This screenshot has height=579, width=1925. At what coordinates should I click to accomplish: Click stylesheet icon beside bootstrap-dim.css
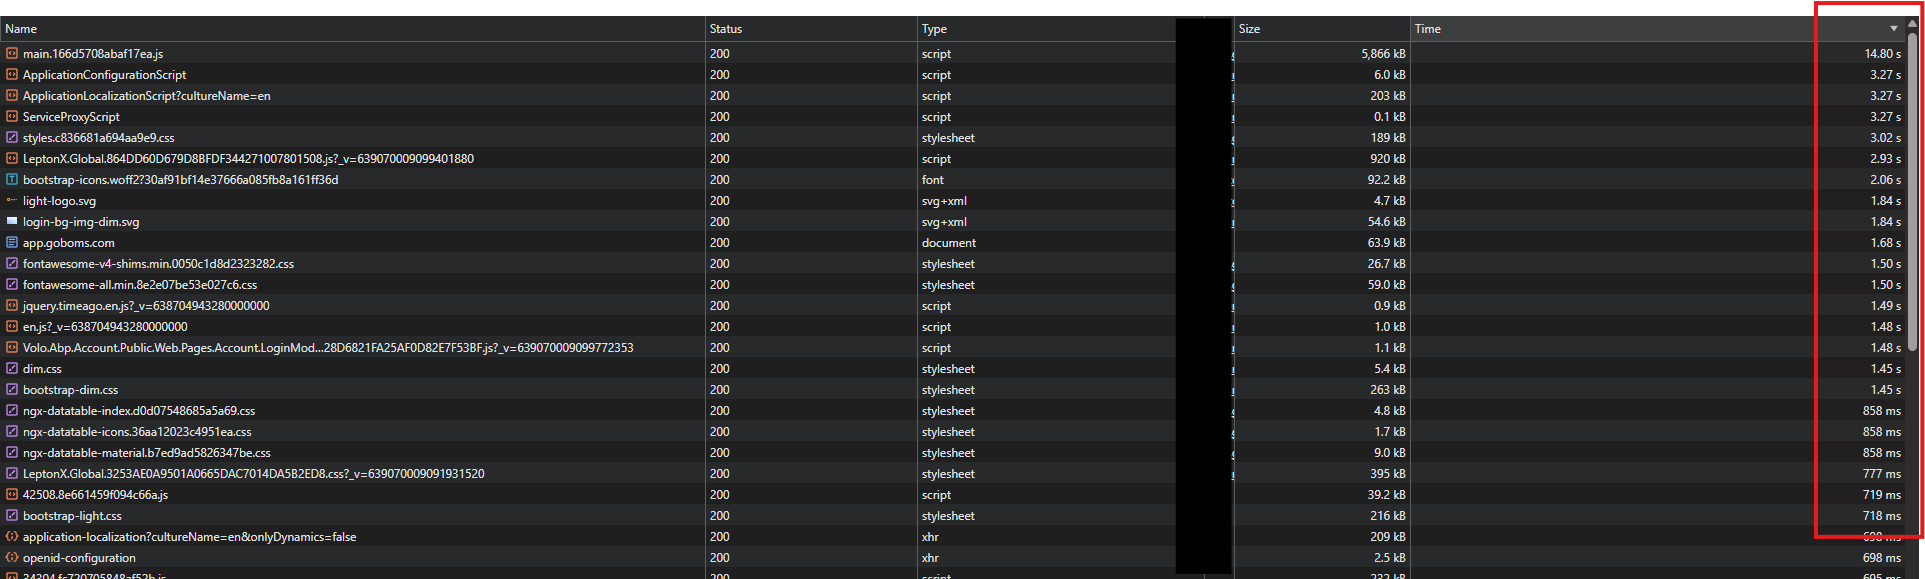[x=12, y=389]
